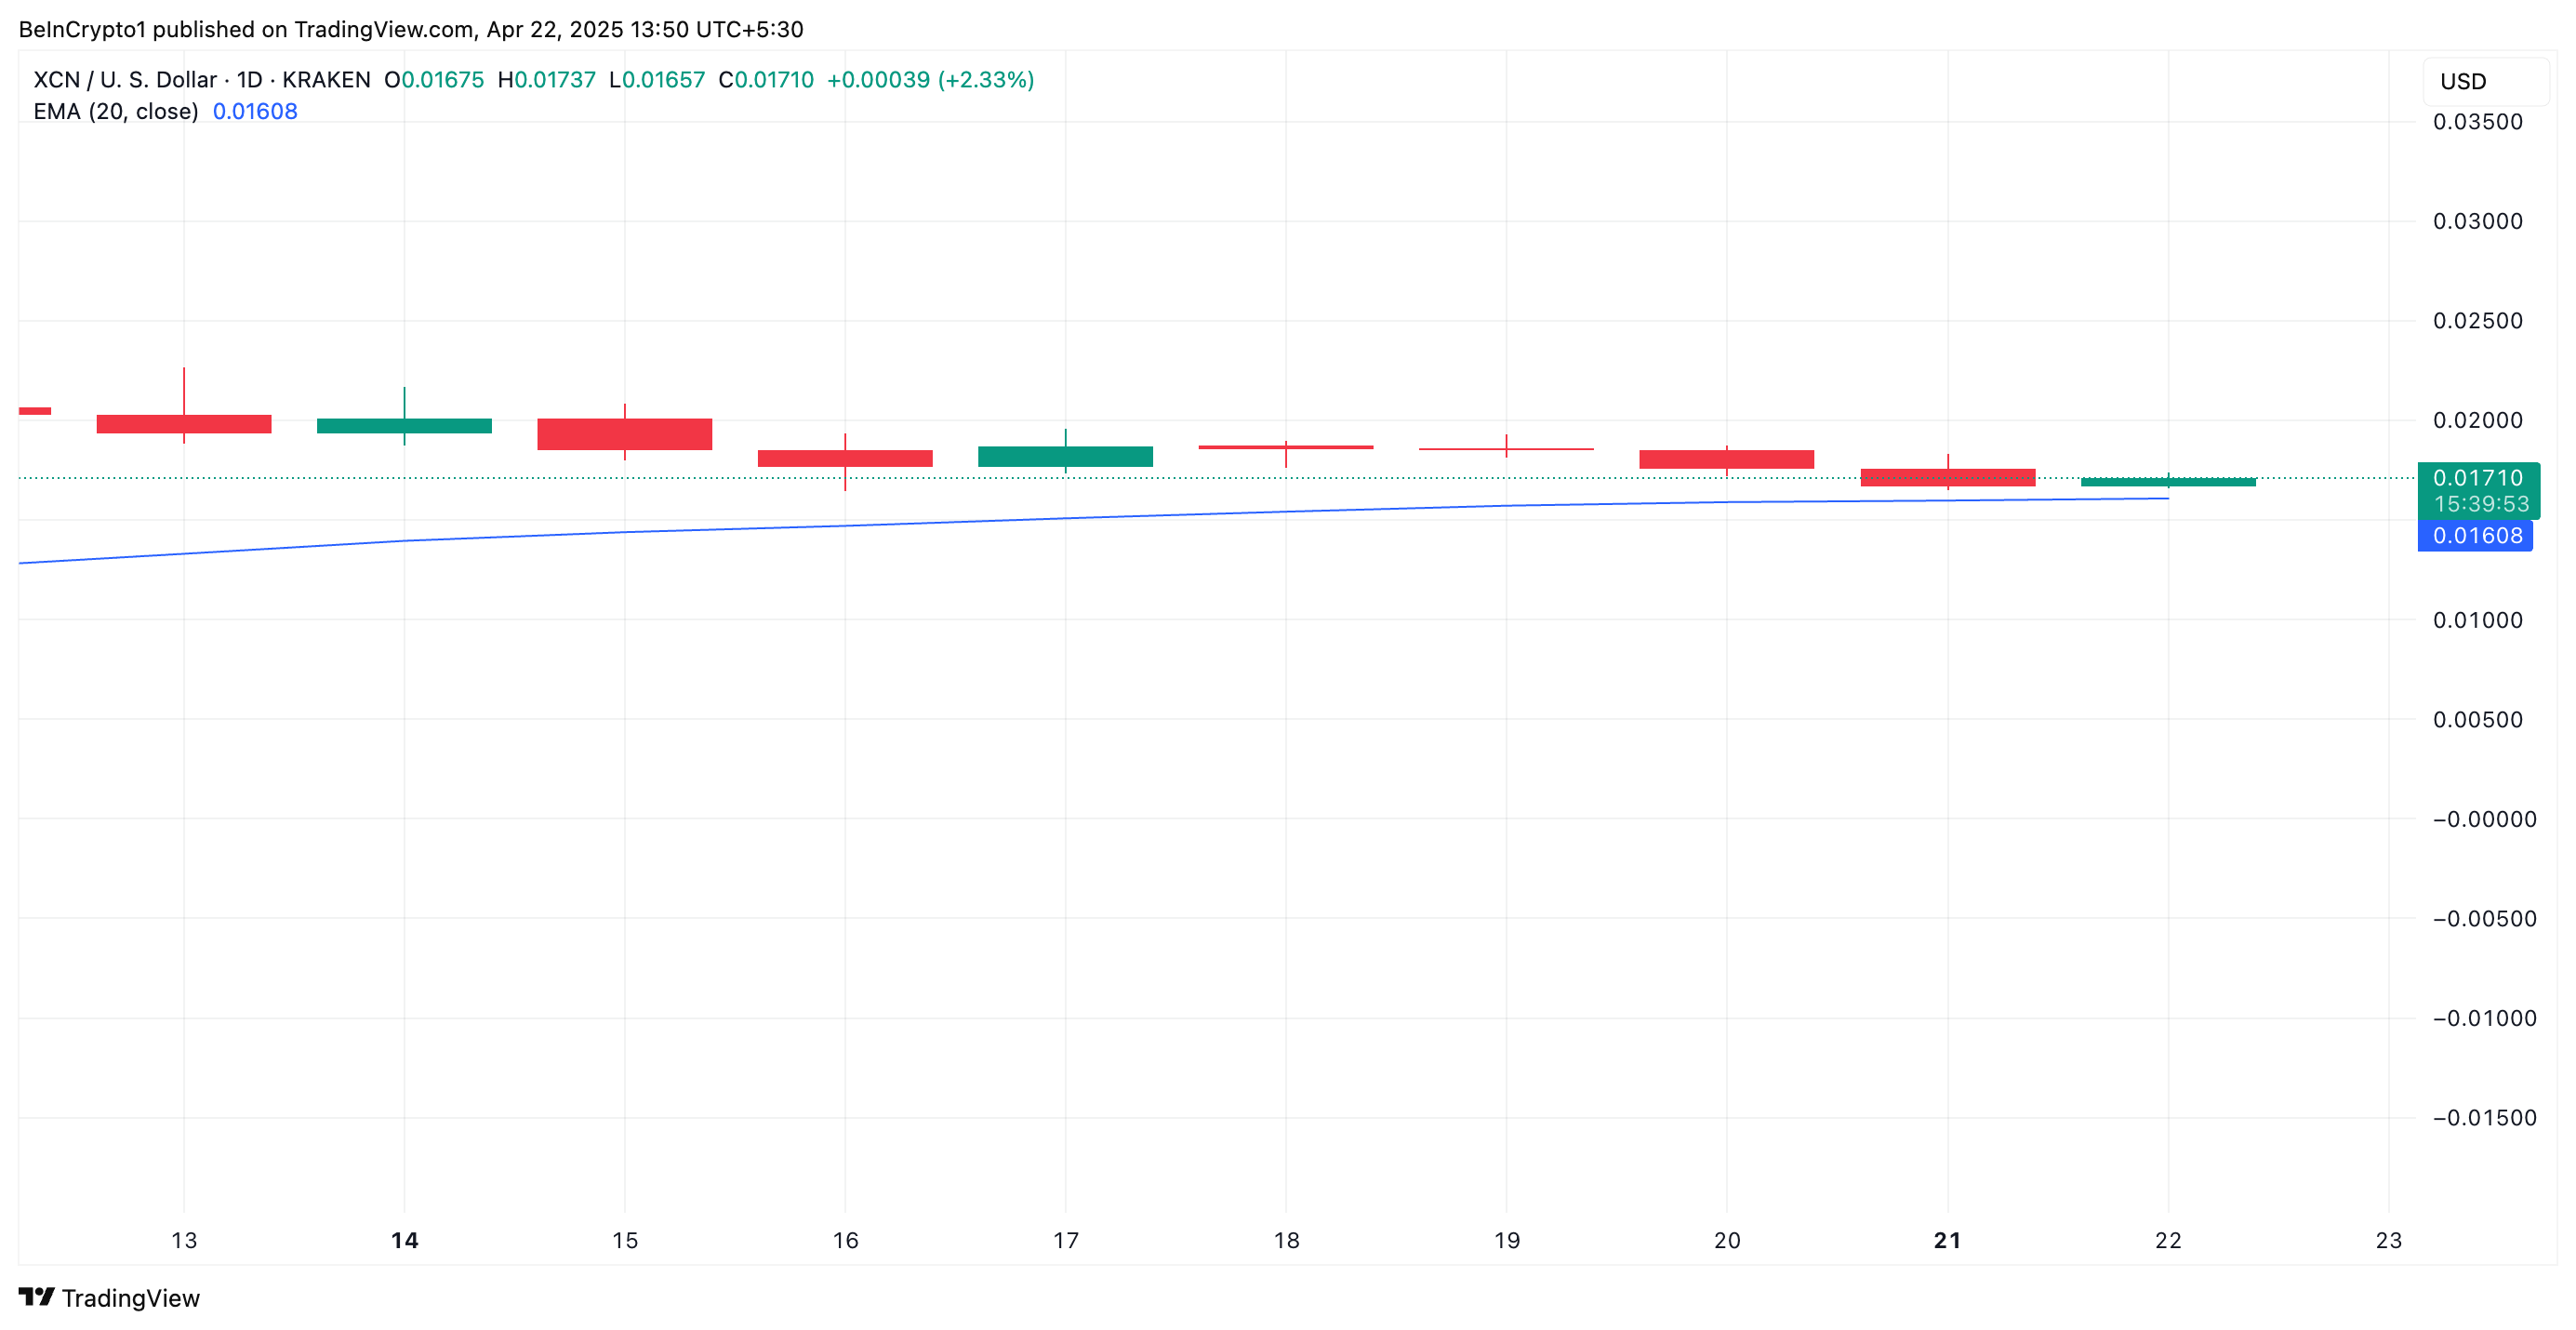The height and width of the screenshot is (1330, 2576).
Task: Click the red candlestick on April 21
Action: pos(1947,477)
